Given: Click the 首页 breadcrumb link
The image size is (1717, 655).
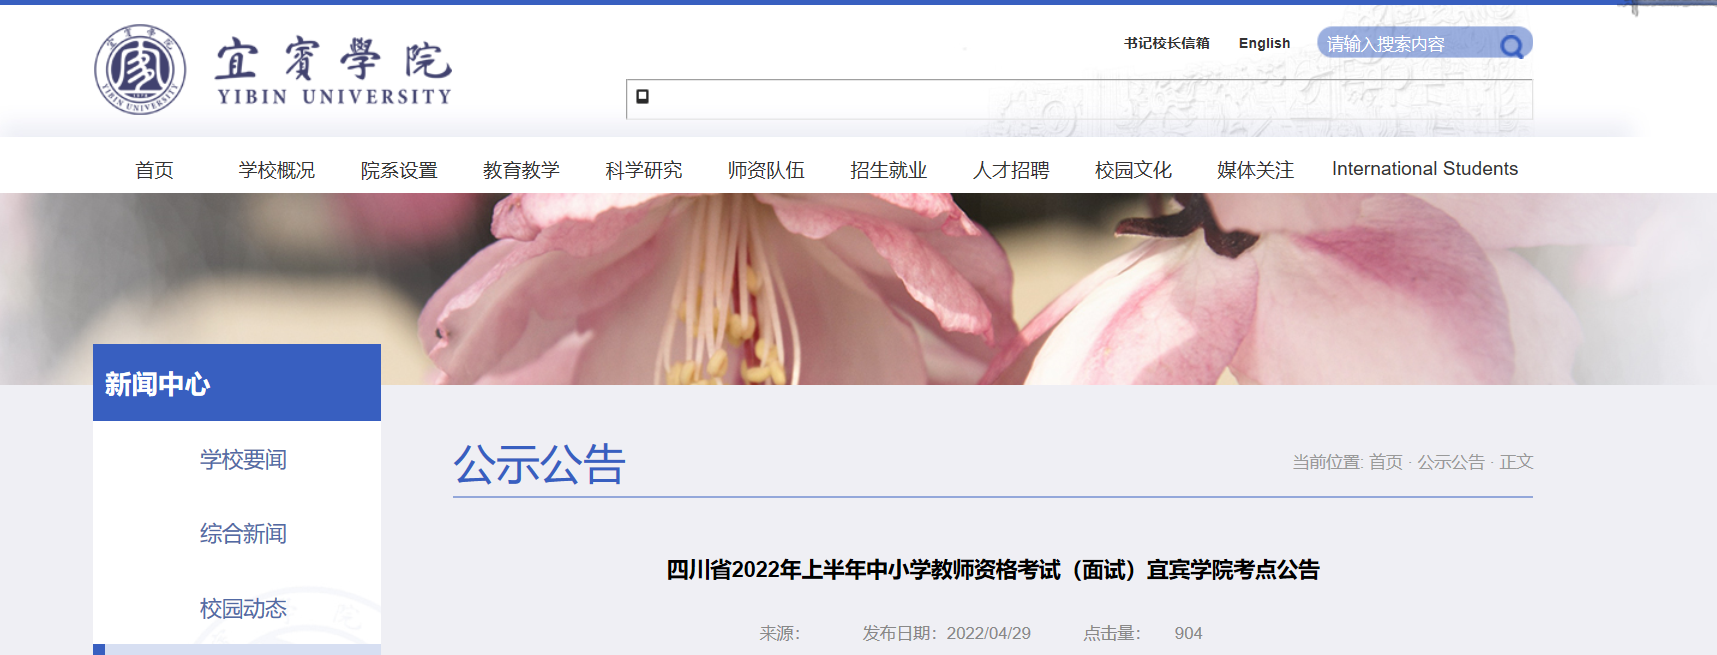Looking at the screenshot, I should (1385, 462).
